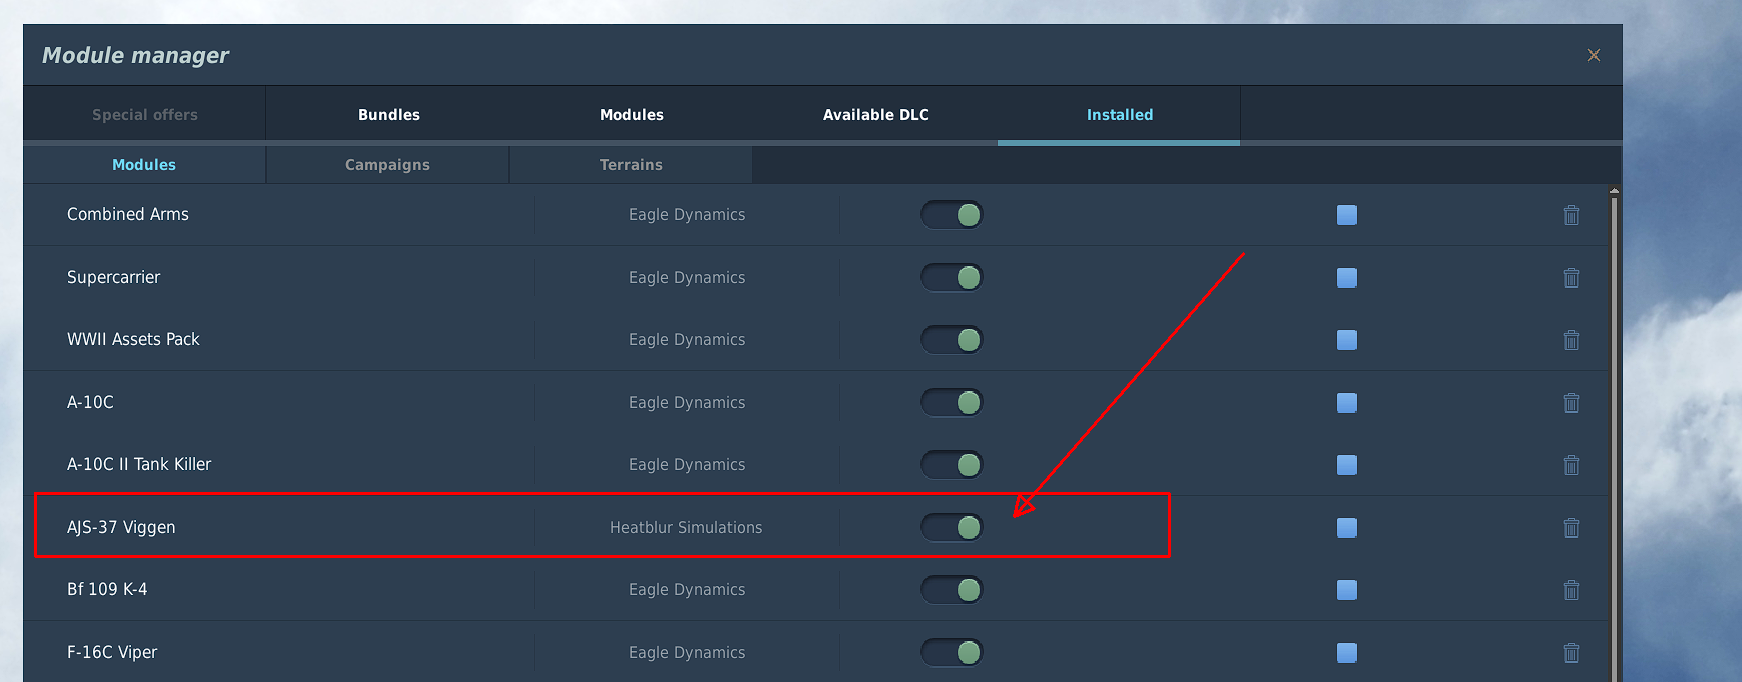Toggle the Supercarrier module off
The height and width of the screenshot is (682, 1742).
[x=952, y=277]
